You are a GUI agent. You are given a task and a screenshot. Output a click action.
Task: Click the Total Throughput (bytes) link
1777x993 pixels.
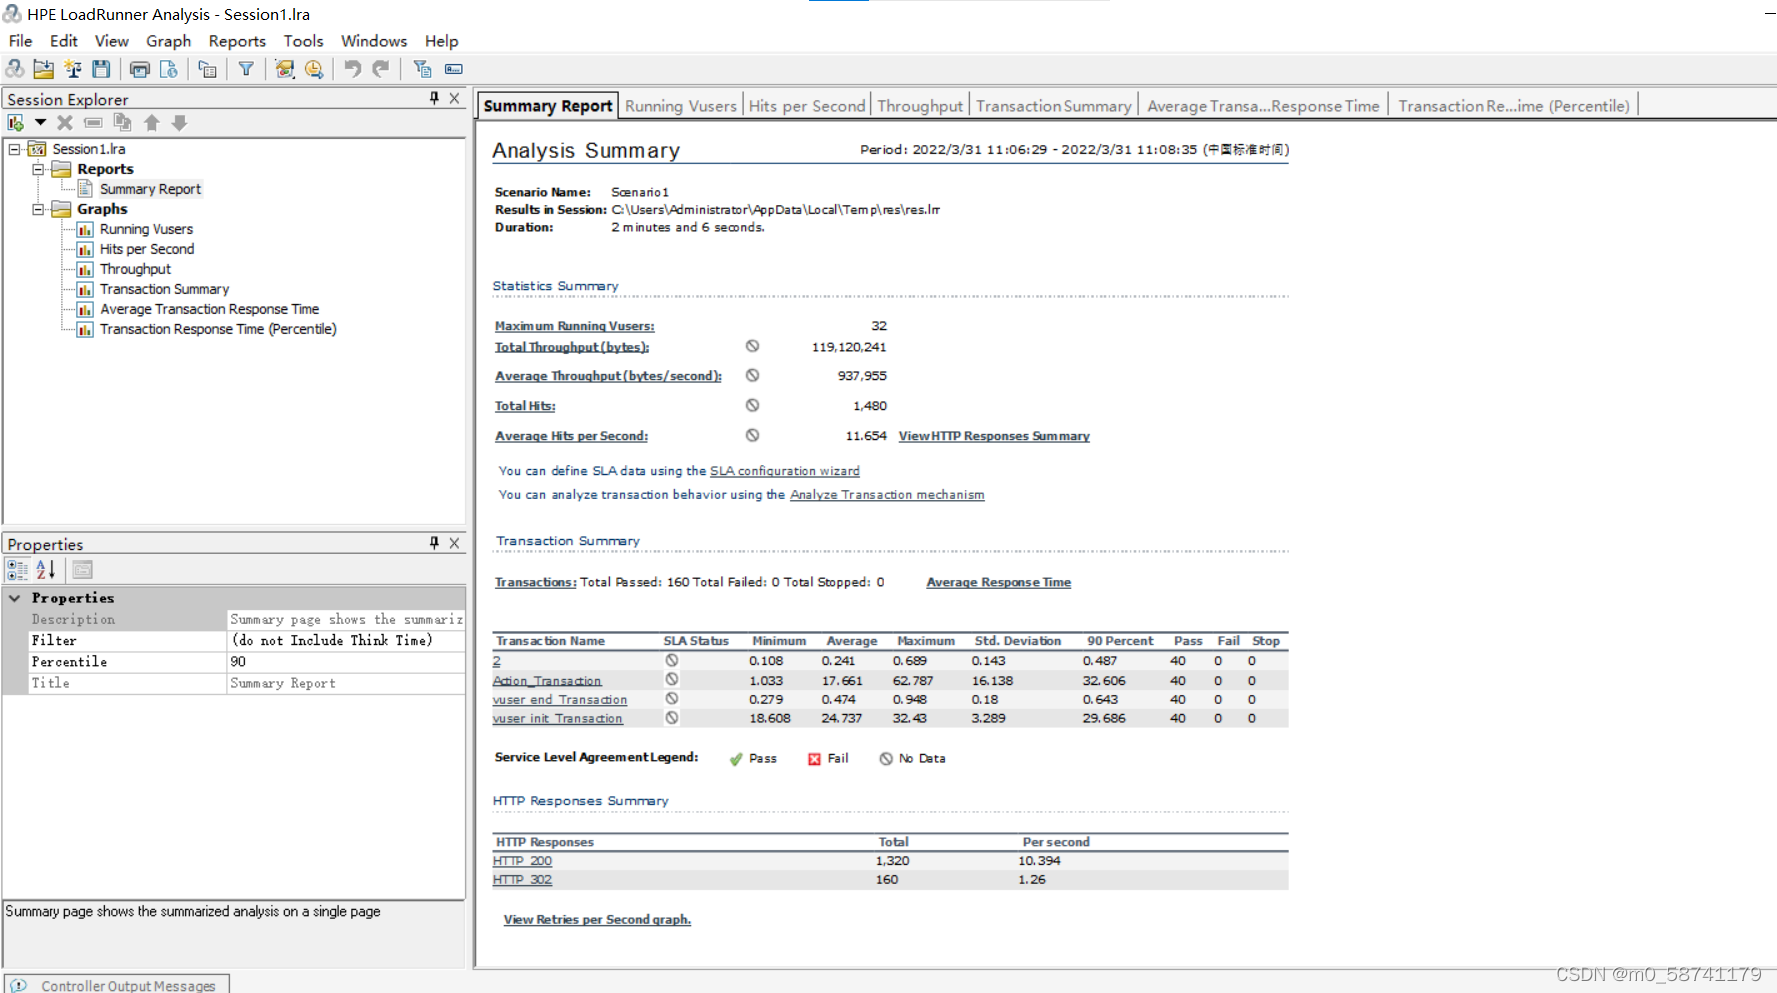coord(572,347)
